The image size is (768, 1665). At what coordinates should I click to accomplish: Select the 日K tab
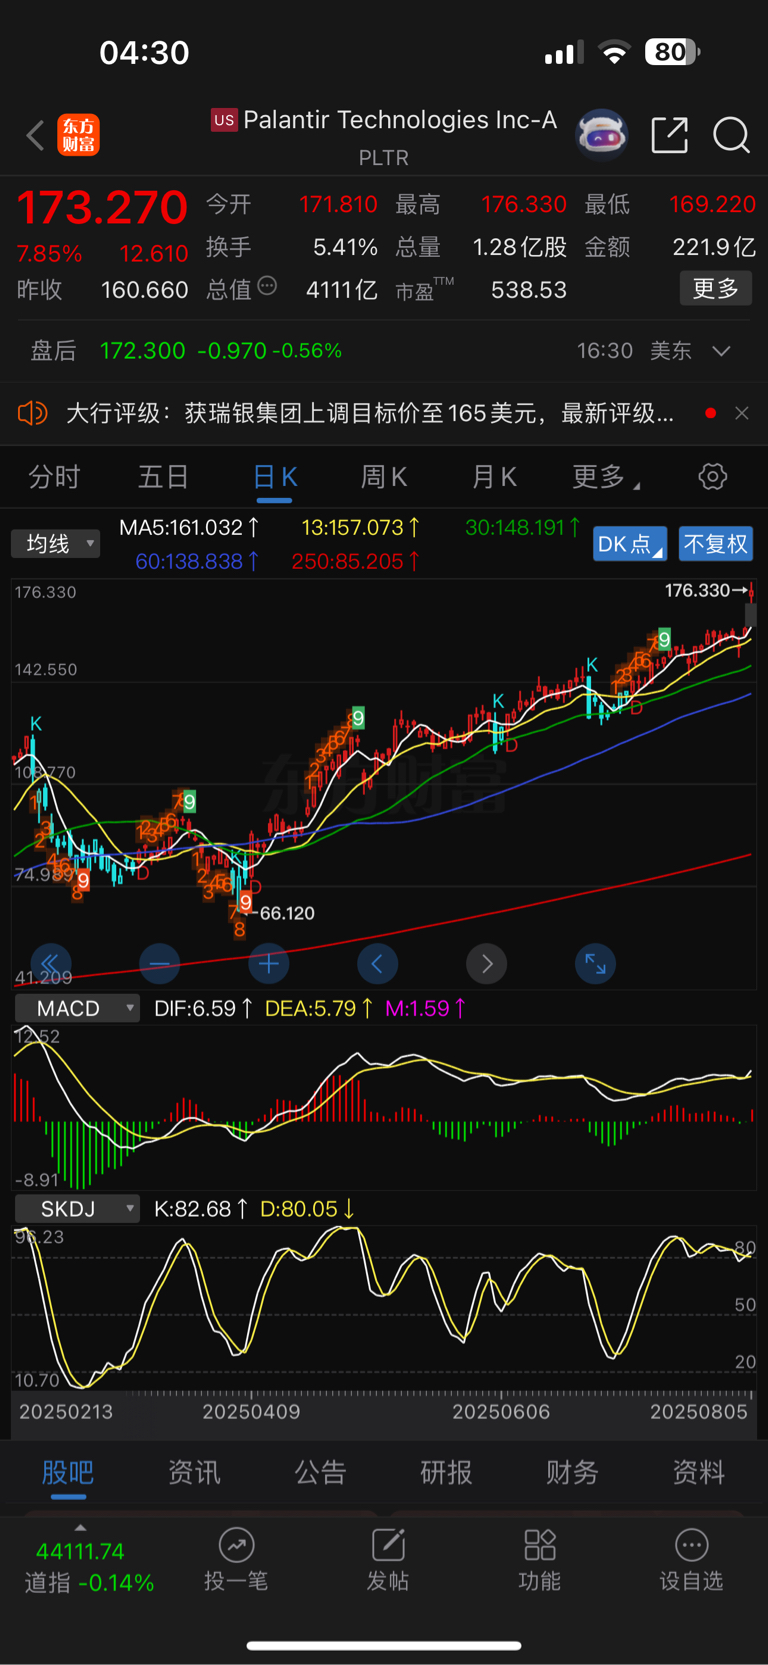274,477
